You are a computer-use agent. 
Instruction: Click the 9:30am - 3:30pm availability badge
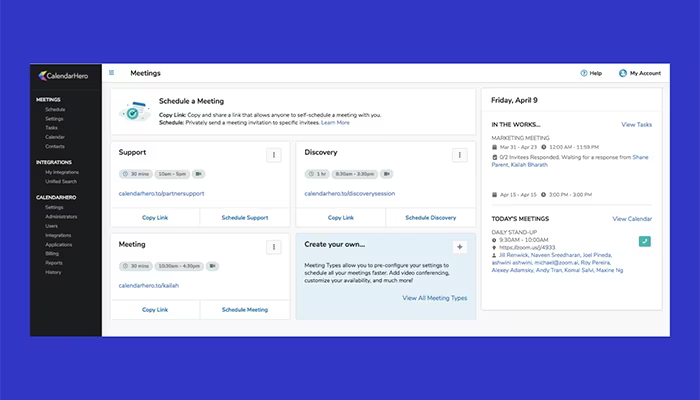(355, 174)
